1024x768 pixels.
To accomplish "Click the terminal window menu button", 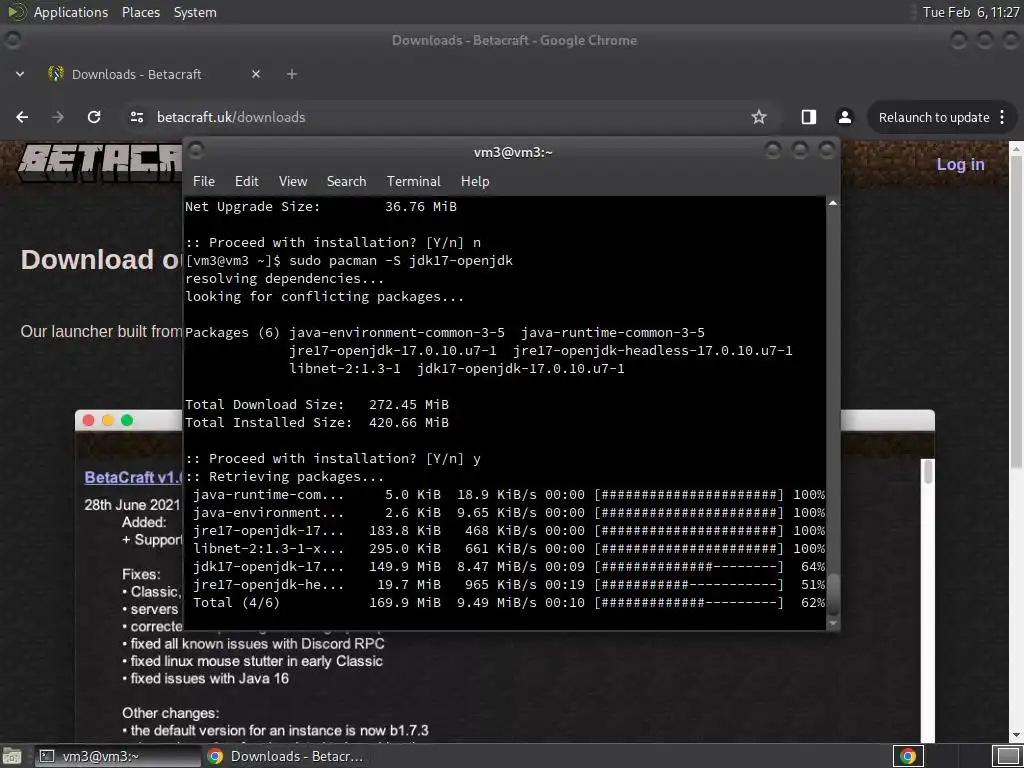I will point(196,151).
